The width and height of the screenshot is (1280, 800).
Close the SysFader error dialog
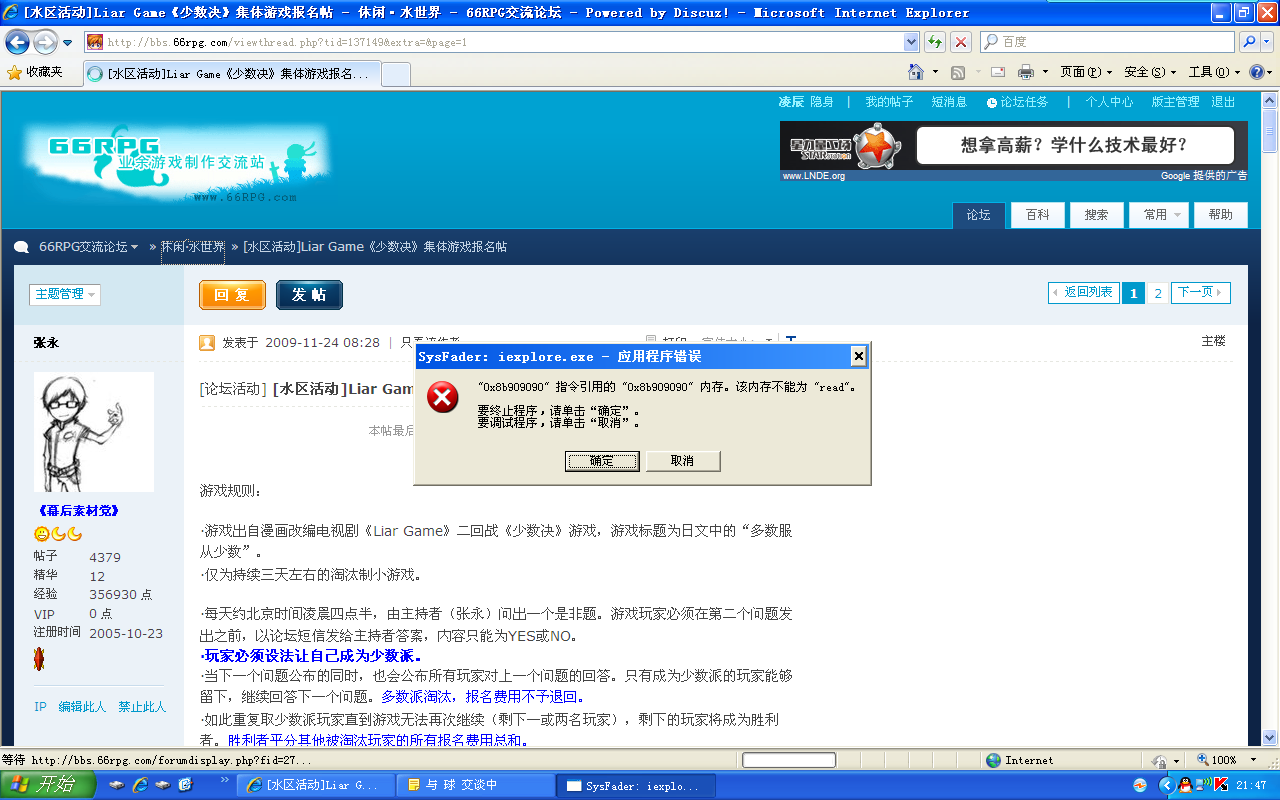click(858, 356)
